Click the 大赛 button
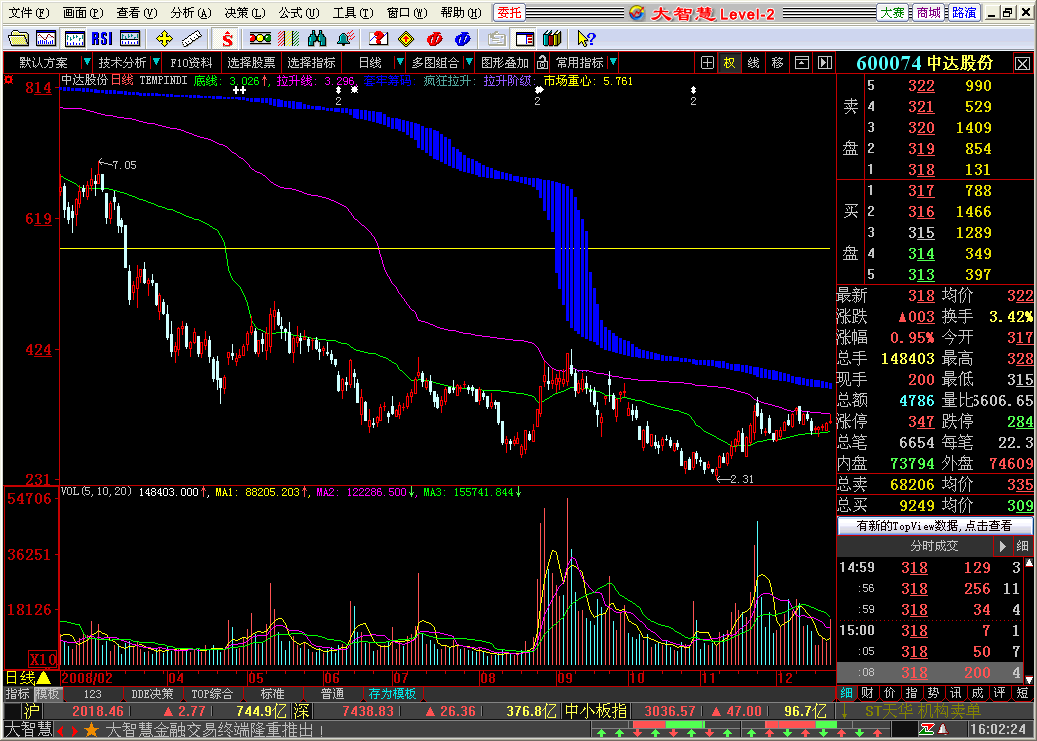 pos(892,13)
